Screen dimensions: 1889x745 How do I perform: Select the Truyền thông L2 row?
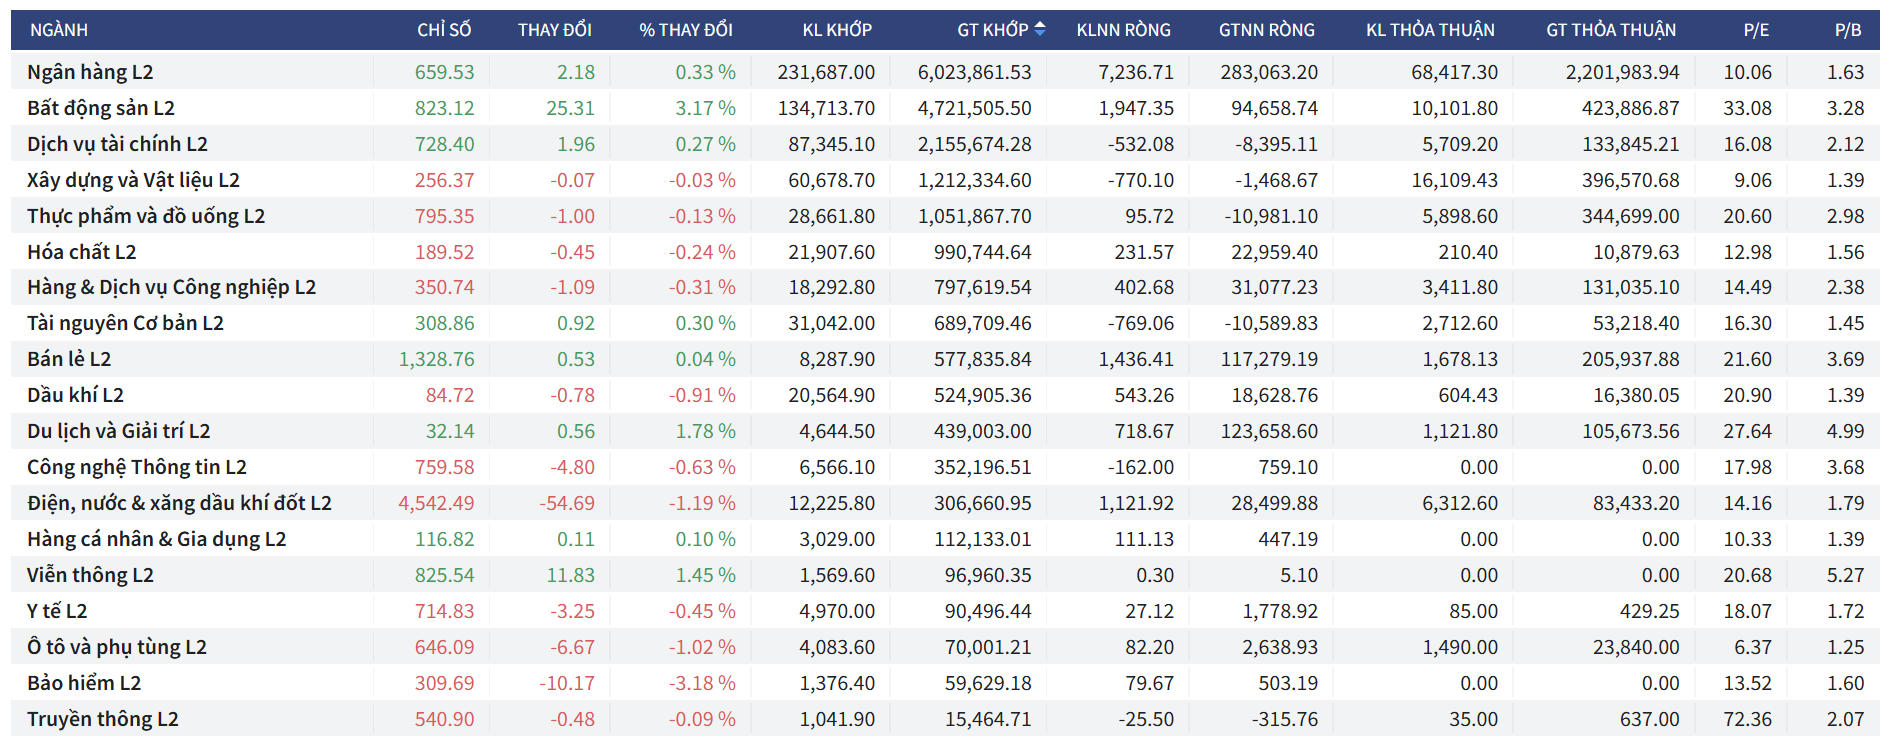[103, 719]
